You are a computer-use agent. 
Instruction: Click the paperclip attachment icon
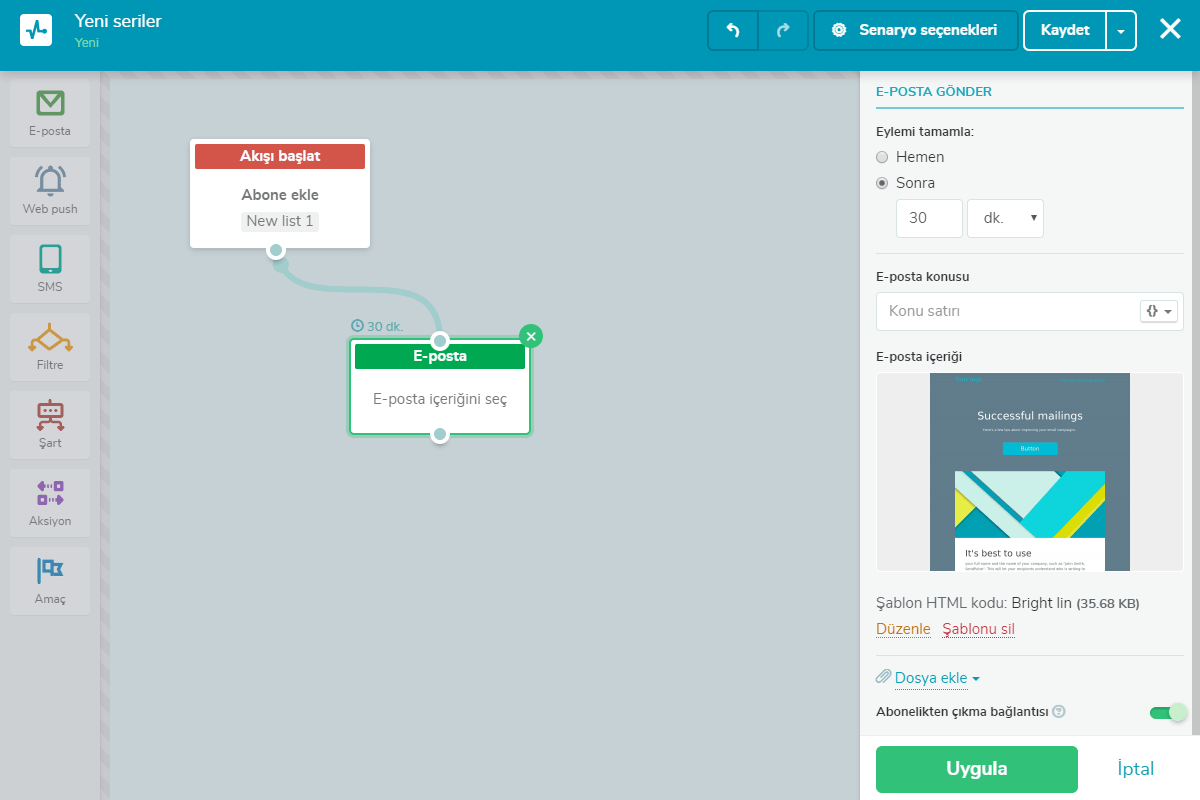883,677
